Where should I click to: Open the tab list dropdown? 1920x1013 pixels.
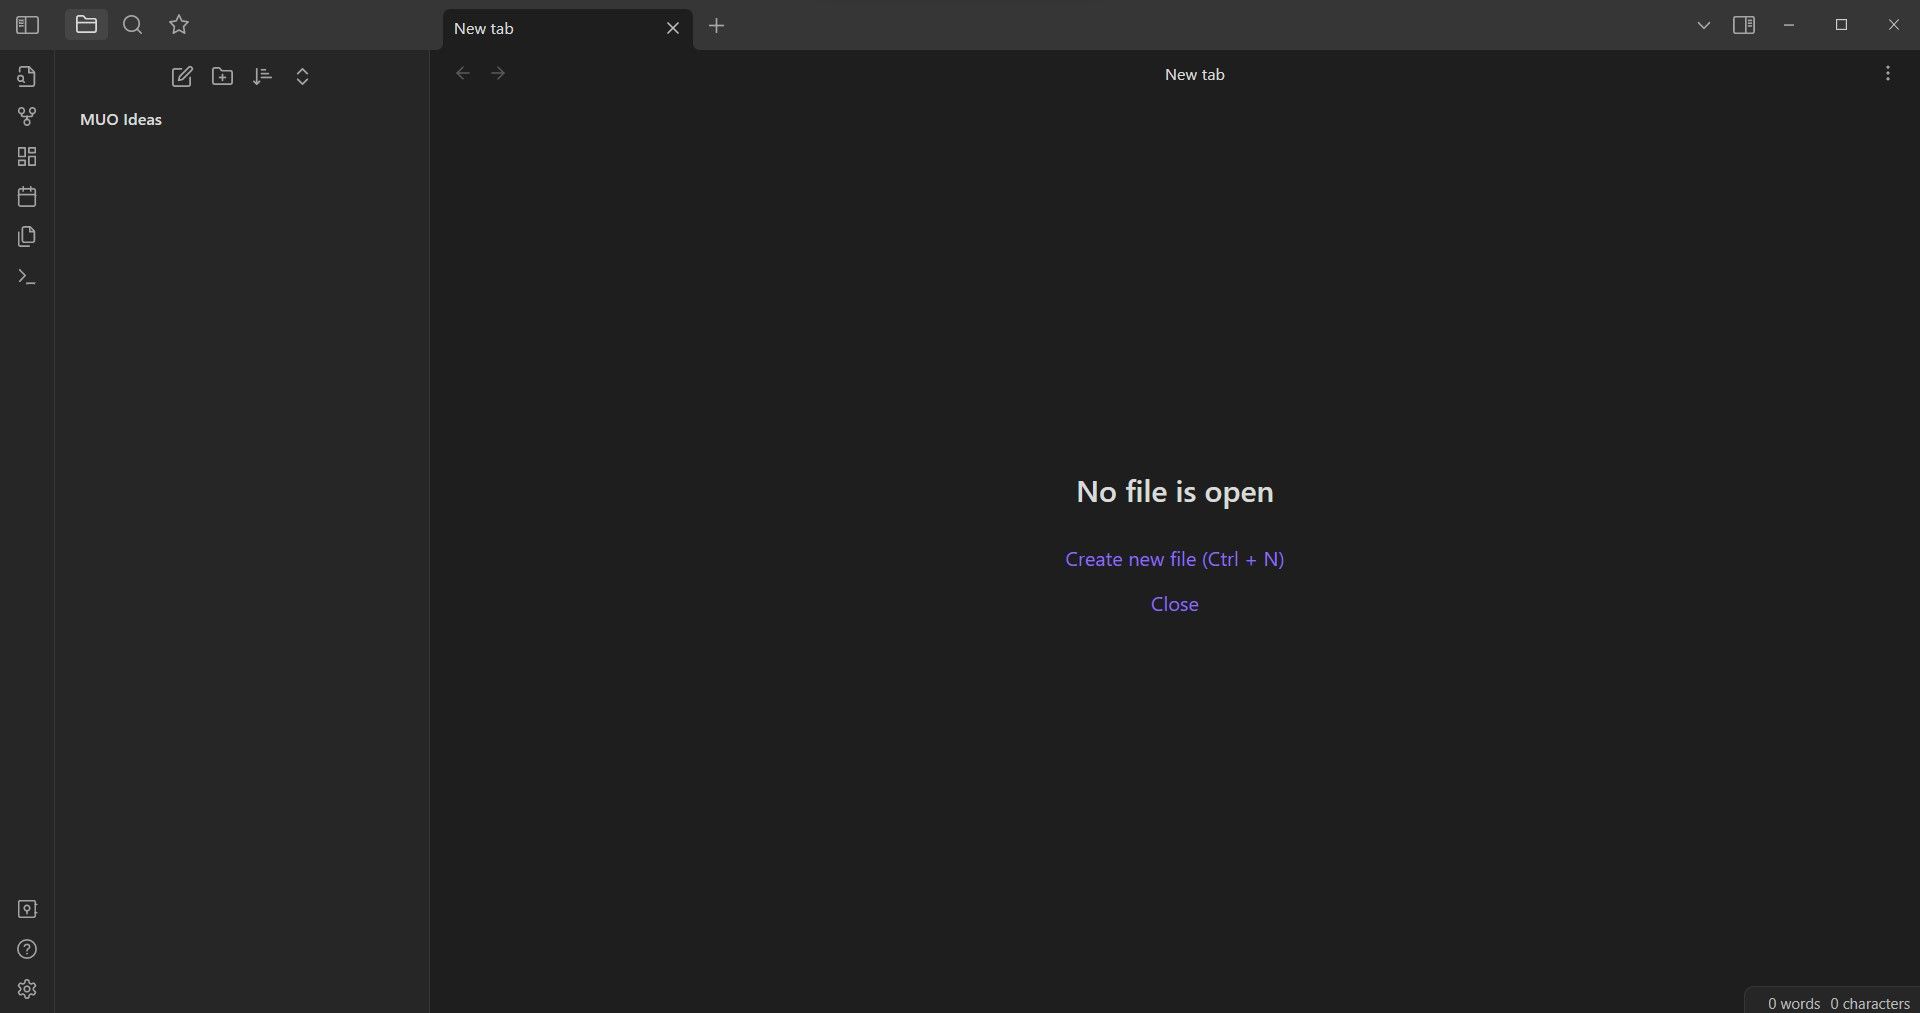1704,25
